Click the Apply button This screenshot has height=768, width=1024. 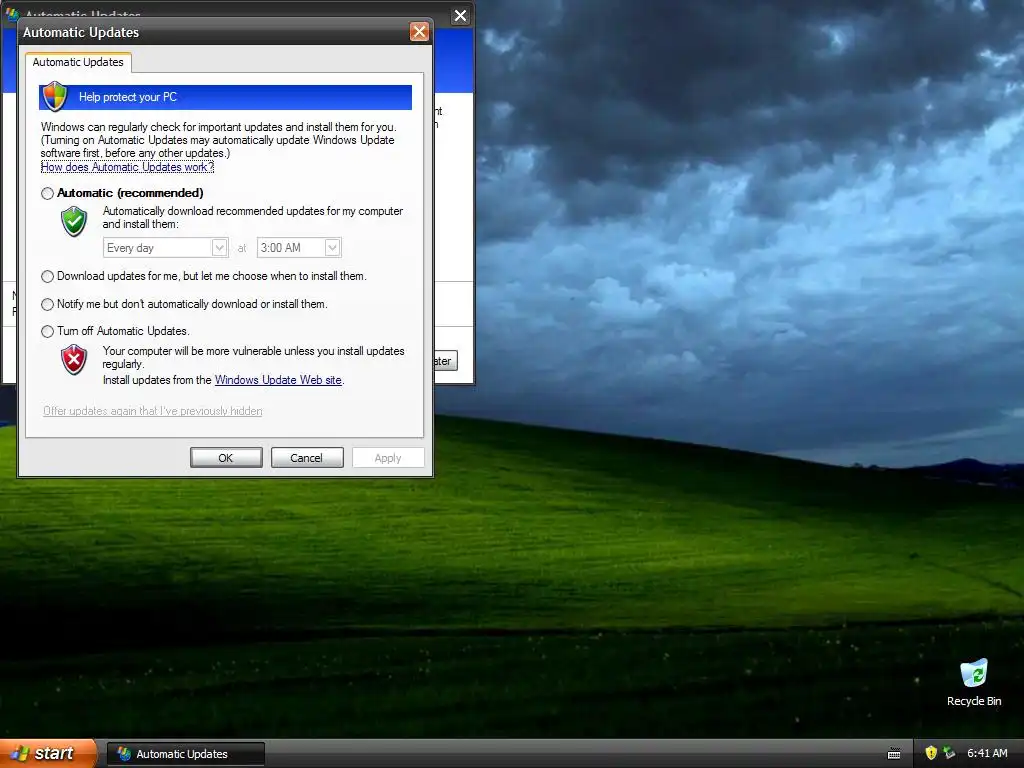coord(388,458)
